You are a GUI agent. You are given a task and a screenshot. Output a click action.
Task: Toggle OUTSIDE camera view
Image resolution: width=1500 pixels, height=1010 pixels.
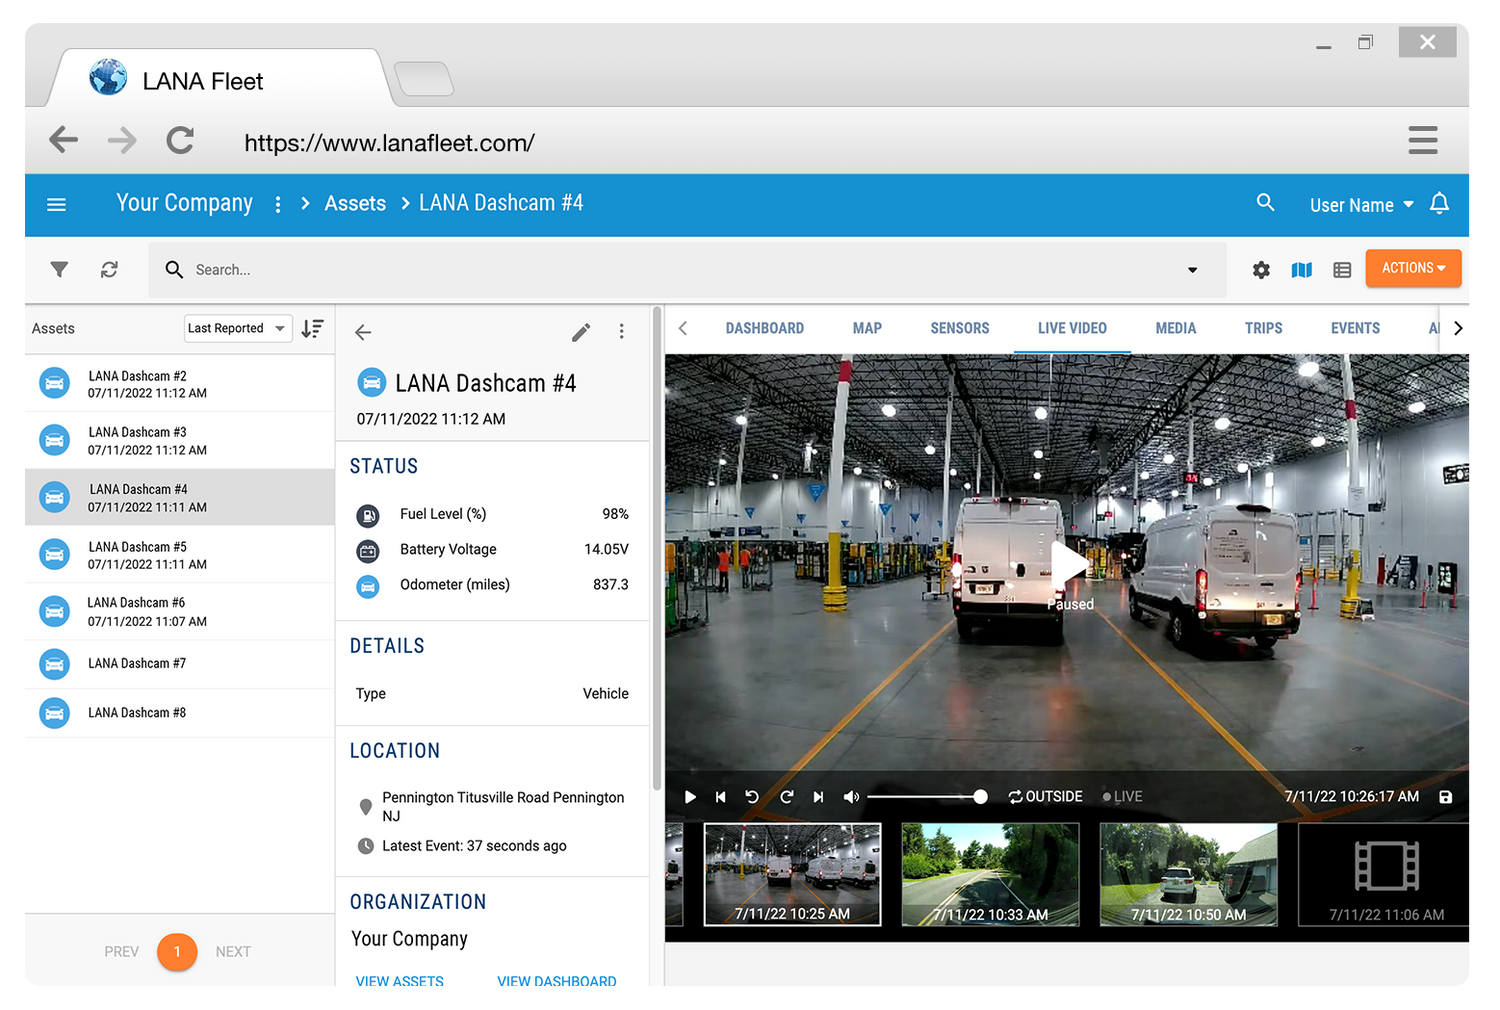[1045, 797]
